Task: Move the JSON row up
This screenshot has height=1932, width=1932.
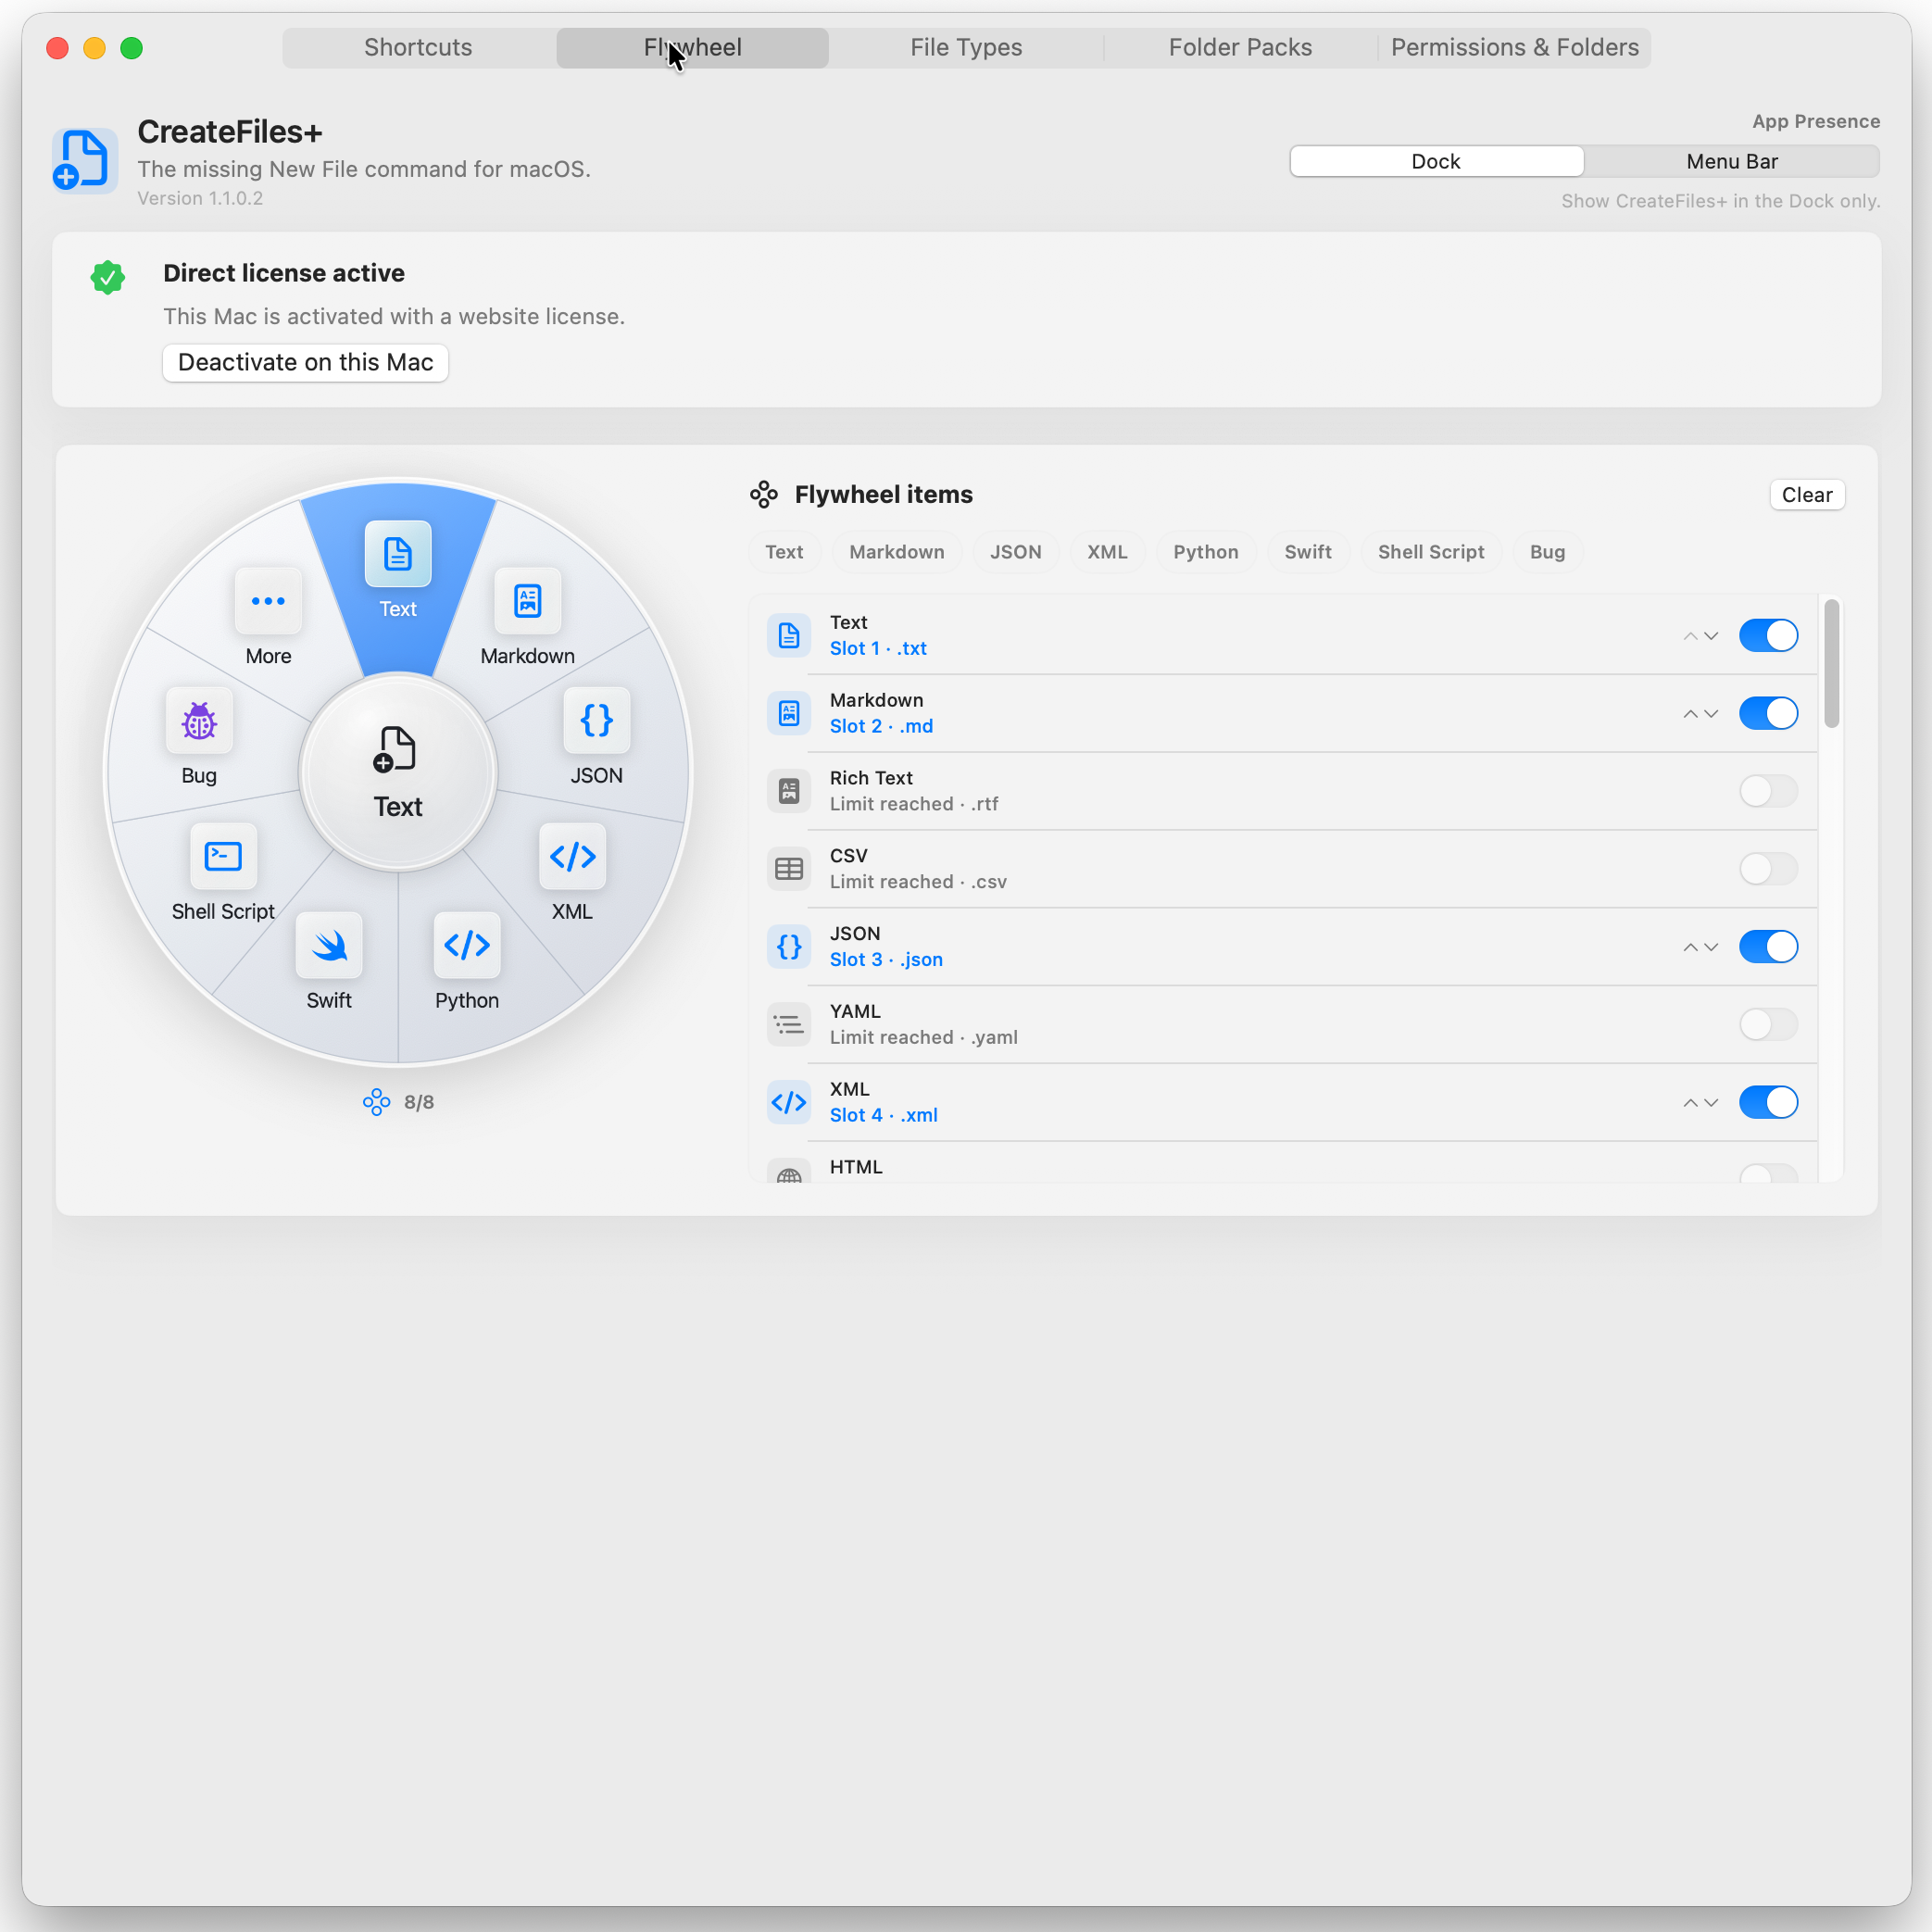Action: pos(1690,947)
